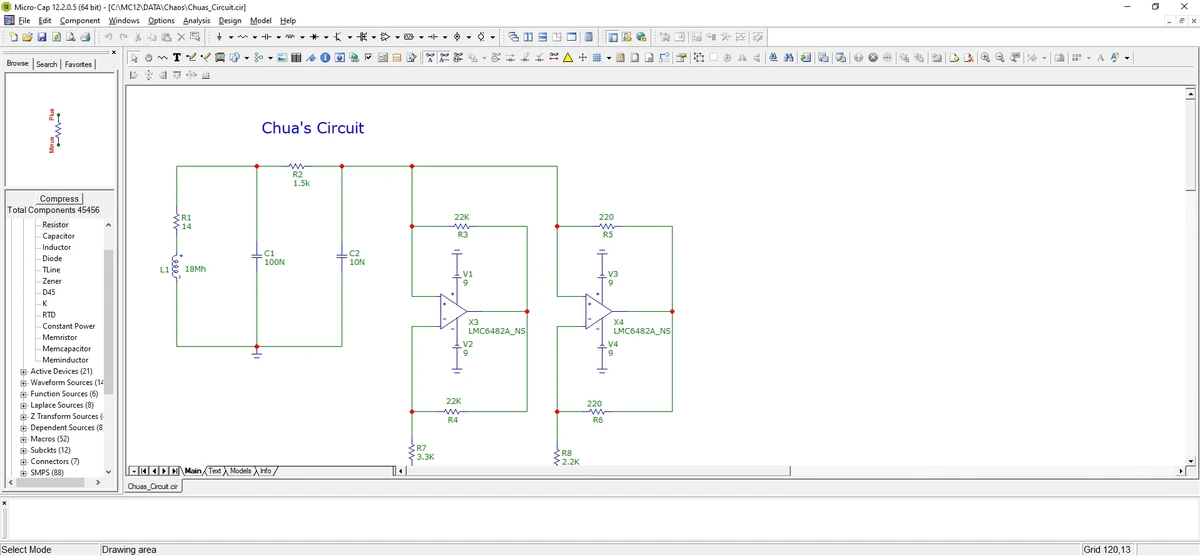Switch to the Text page tab
Viewport: 1200px width, 556px height.
tap(215, 470)
